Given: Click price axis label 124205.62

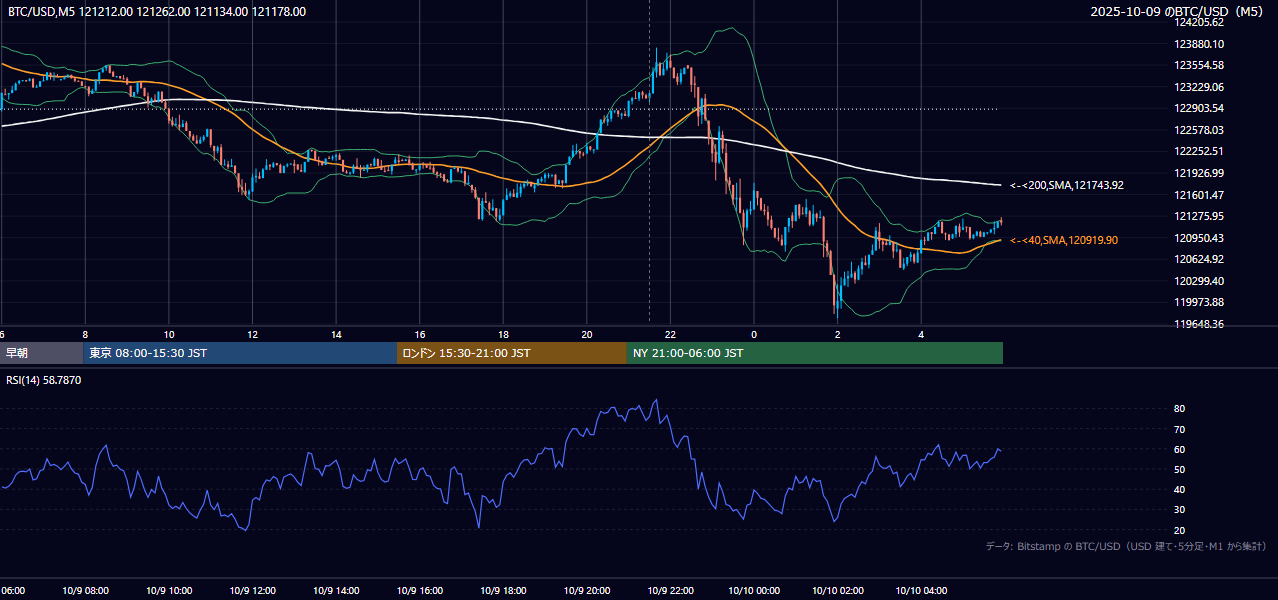Looking at the screenshot, I should (x=1199, y=22).
